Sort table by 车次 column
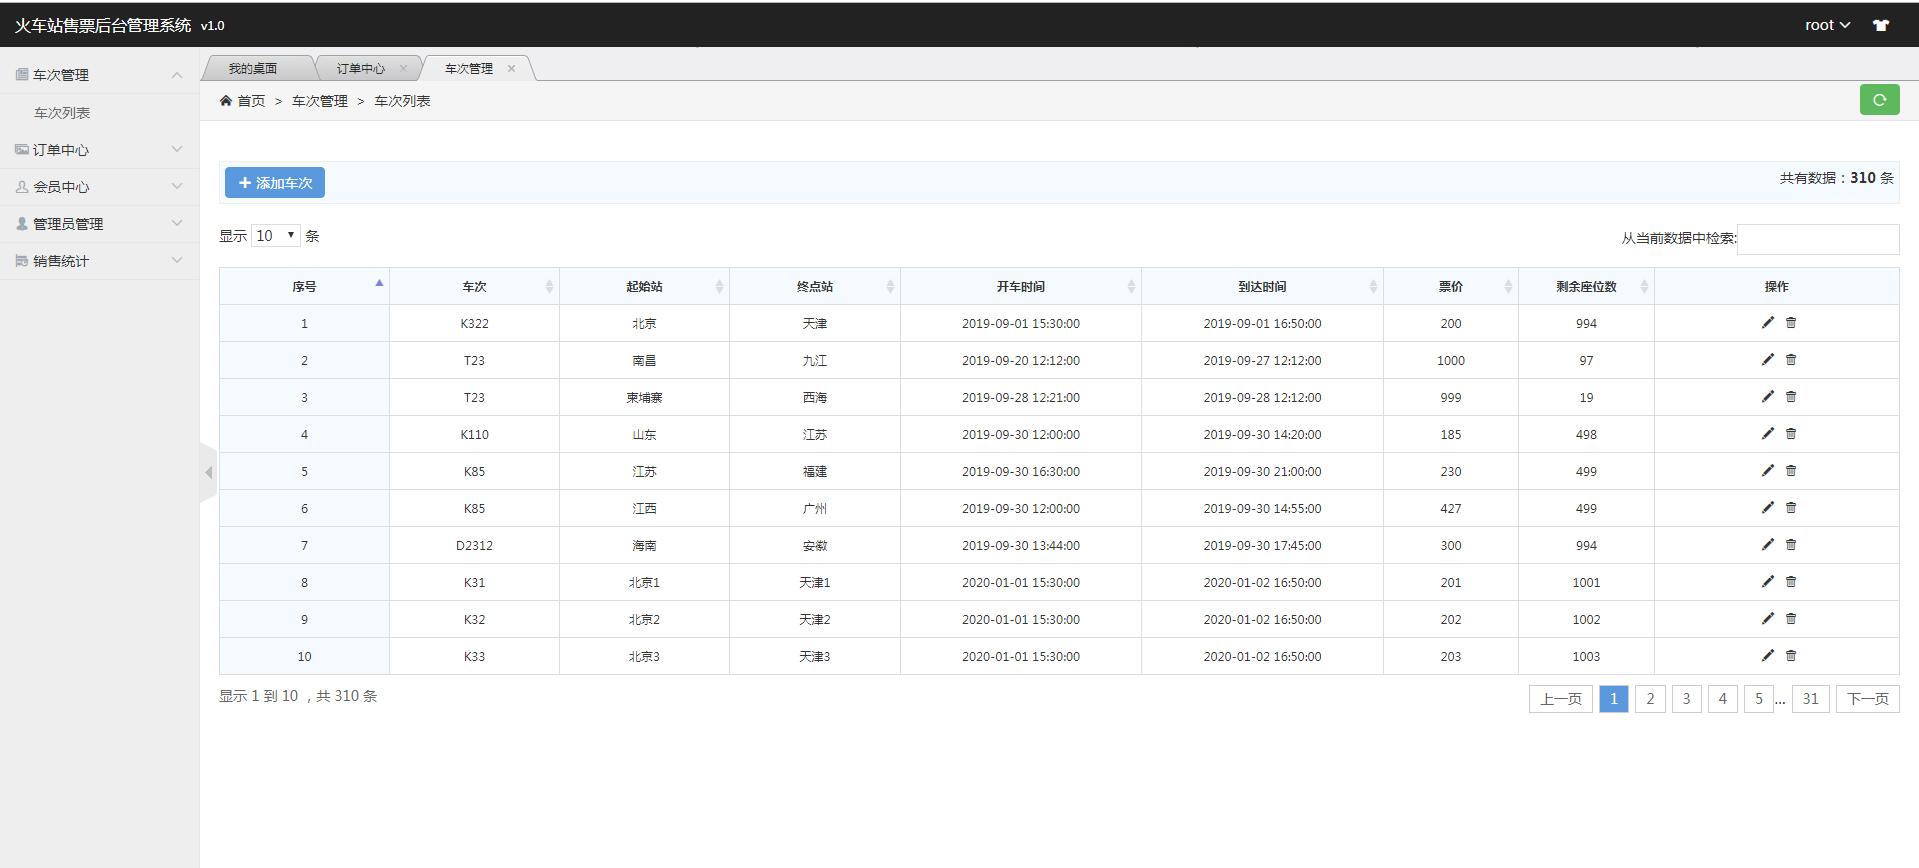Screen dimensions: 1919x868 pyautogui.click(x=474, y=286)
